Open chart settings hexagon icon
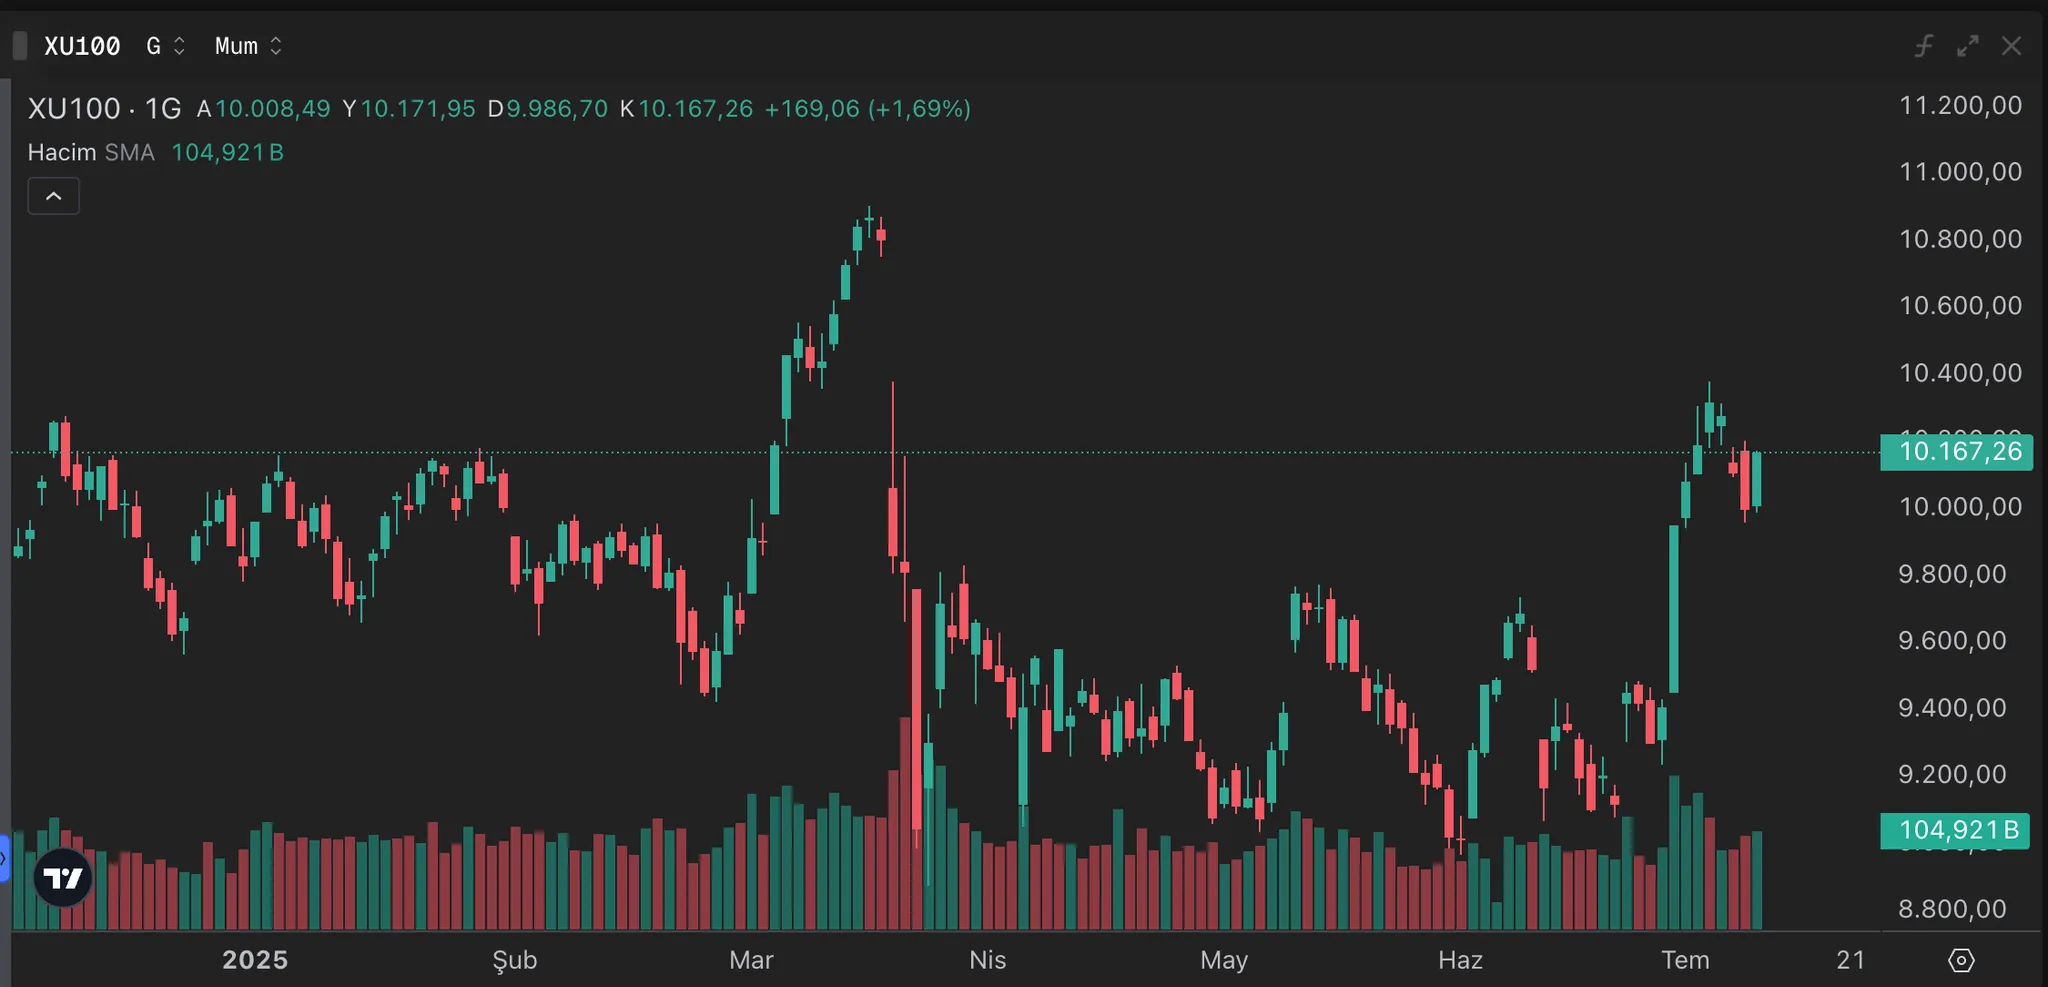The height and width of the screenshot is (987, 2048). pyautogui.click(x=1962, y=960)
